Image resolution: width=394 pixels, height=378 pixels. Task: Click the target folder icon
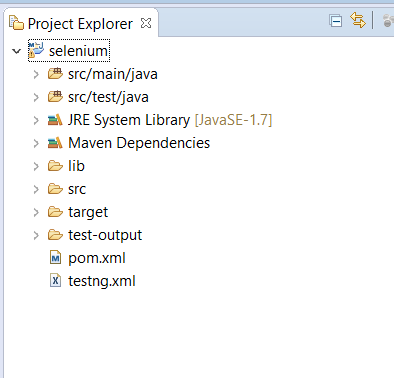(55, 212)
